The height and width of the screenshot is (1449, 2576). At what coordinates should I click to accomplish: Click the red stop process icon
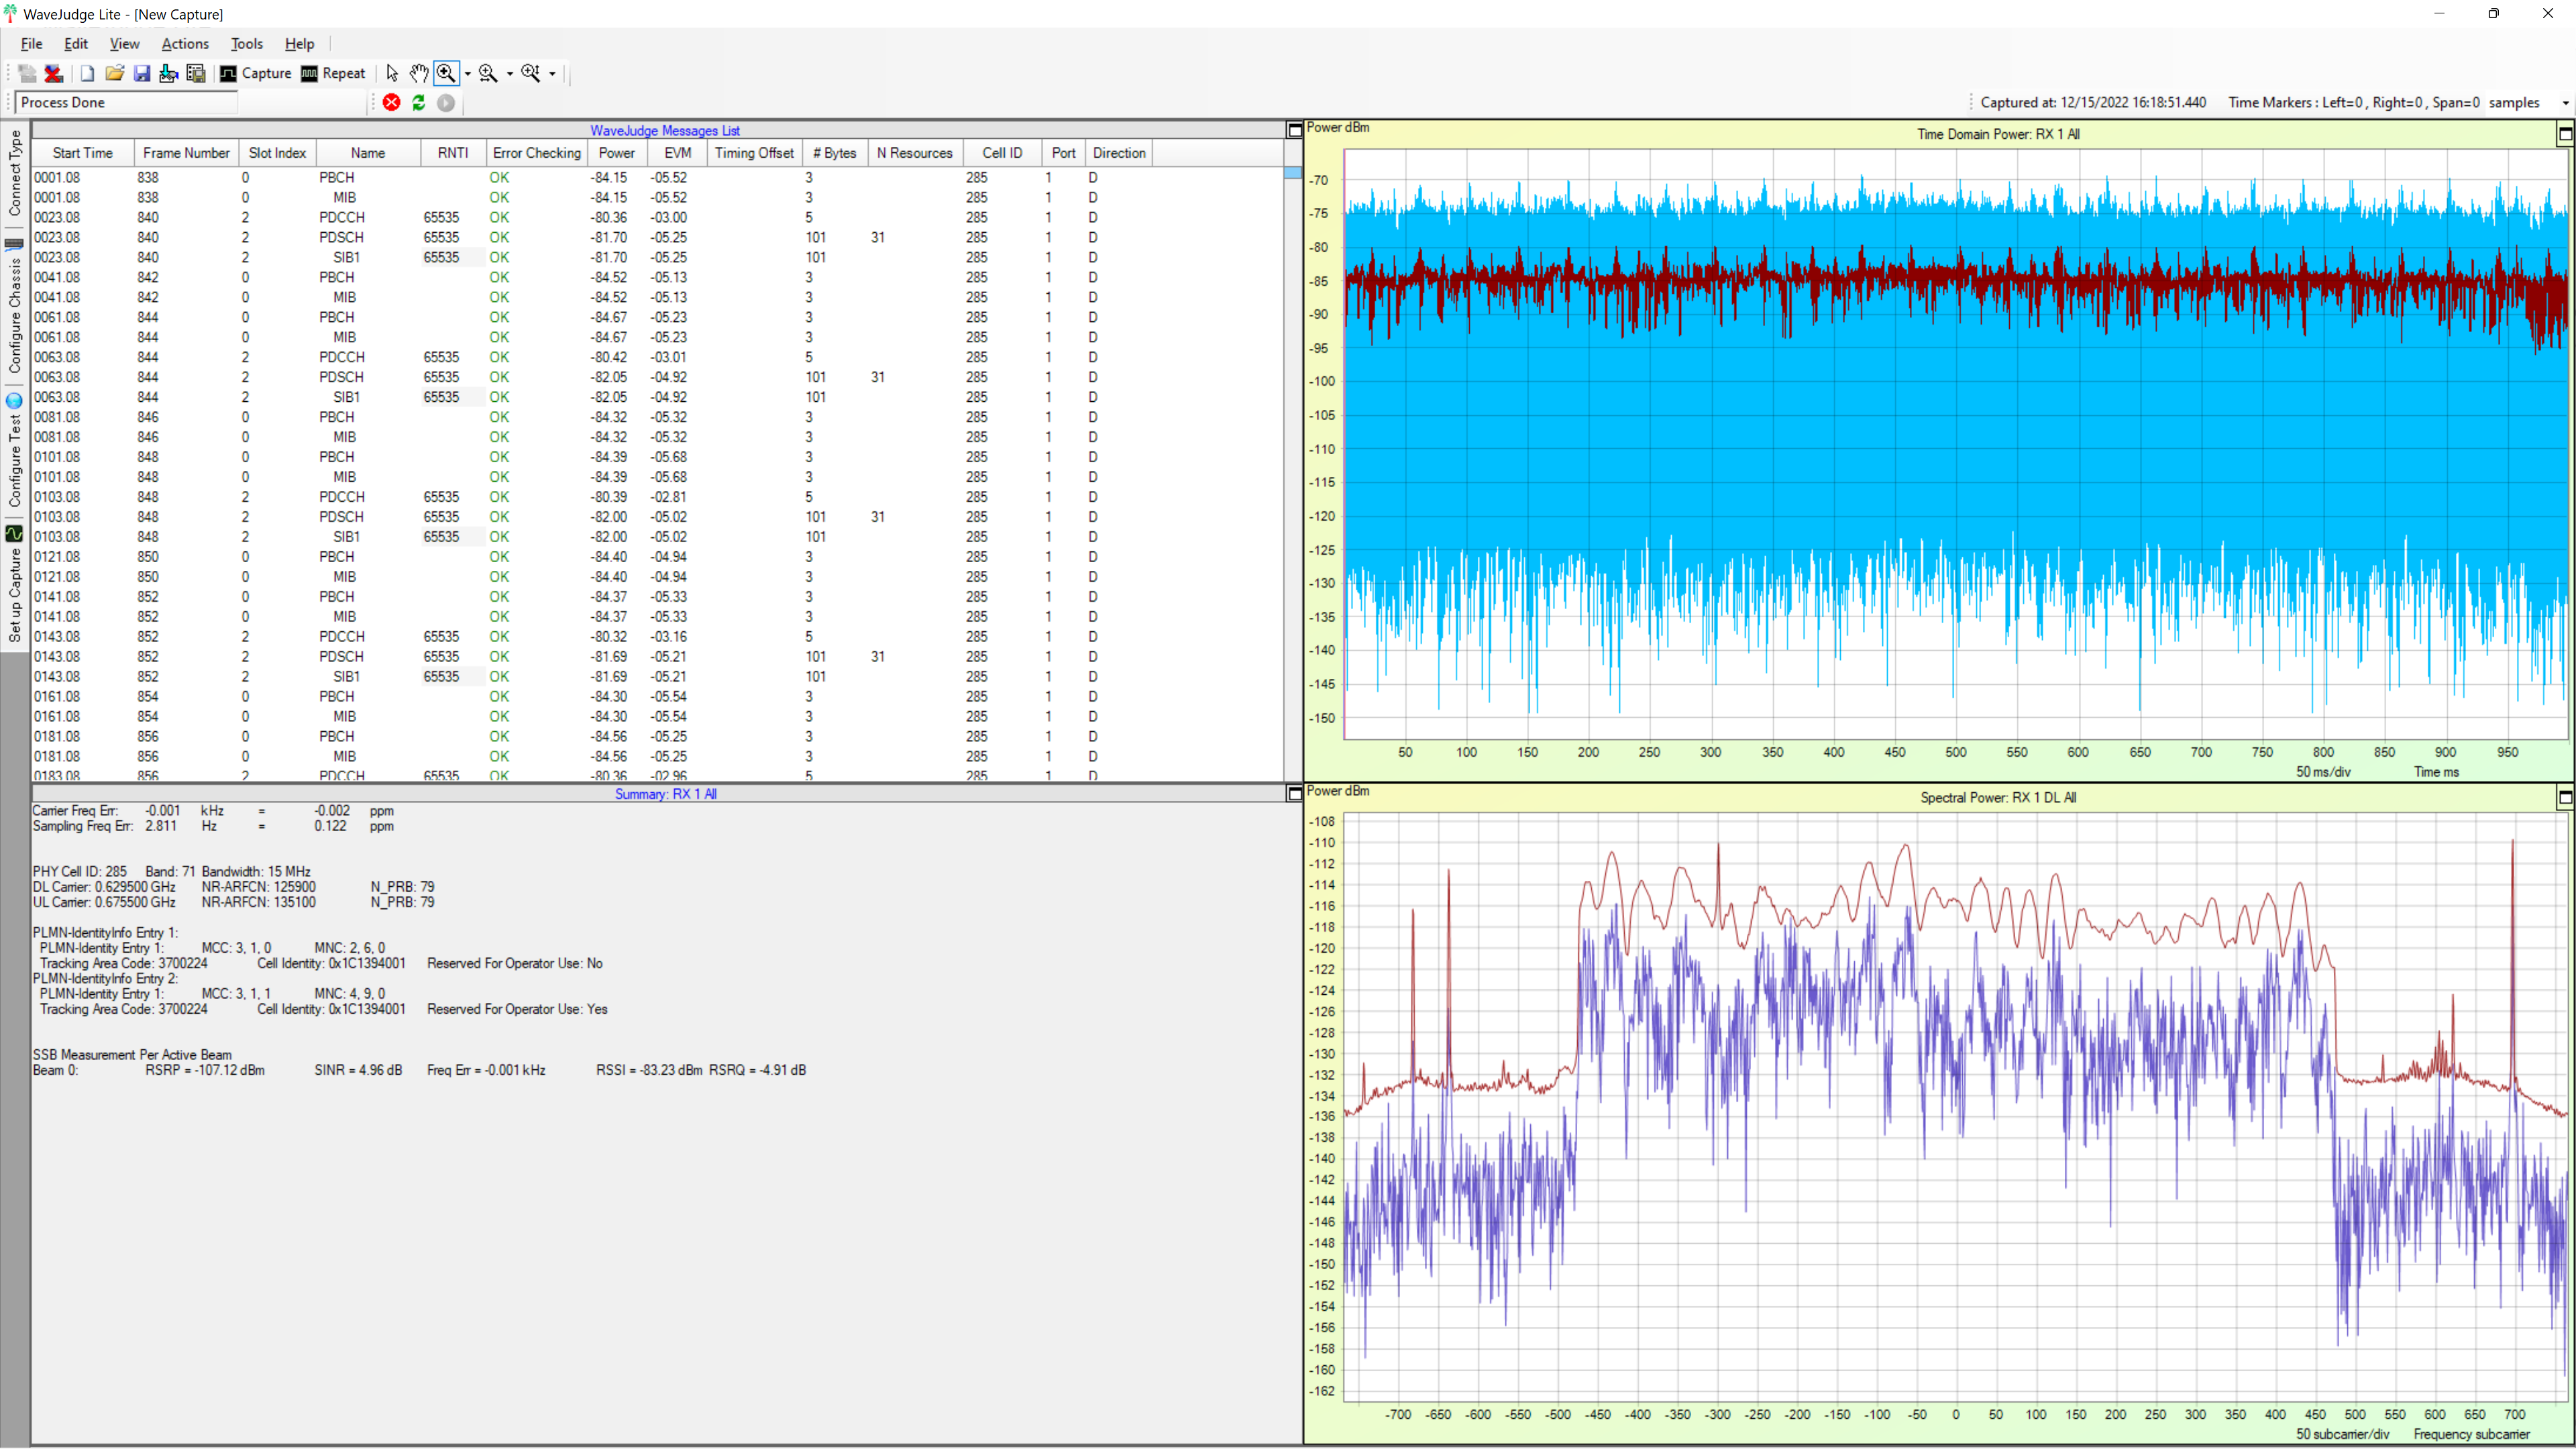(390, 102)
